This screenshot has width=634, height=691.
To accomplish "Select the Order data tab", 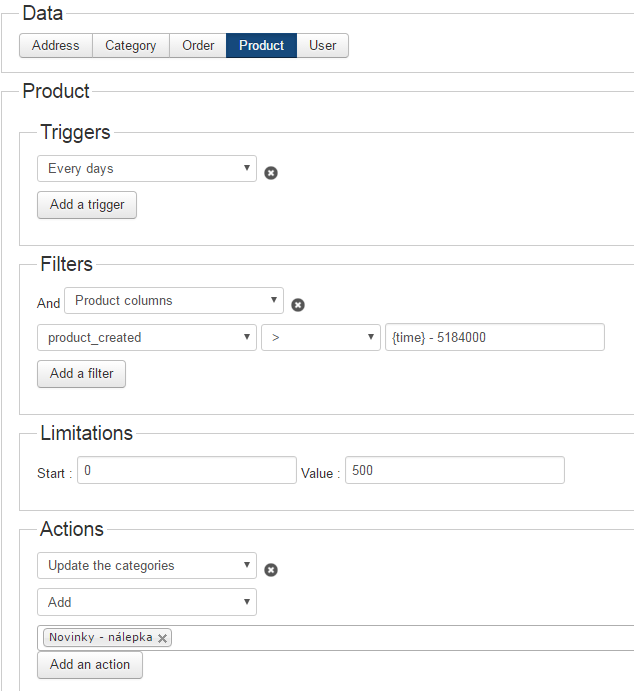I will 198,45.
